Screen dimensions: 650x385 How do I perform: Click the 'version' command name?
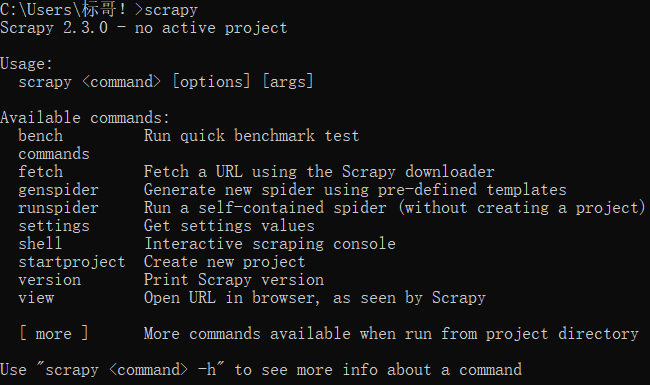[50, 280]
